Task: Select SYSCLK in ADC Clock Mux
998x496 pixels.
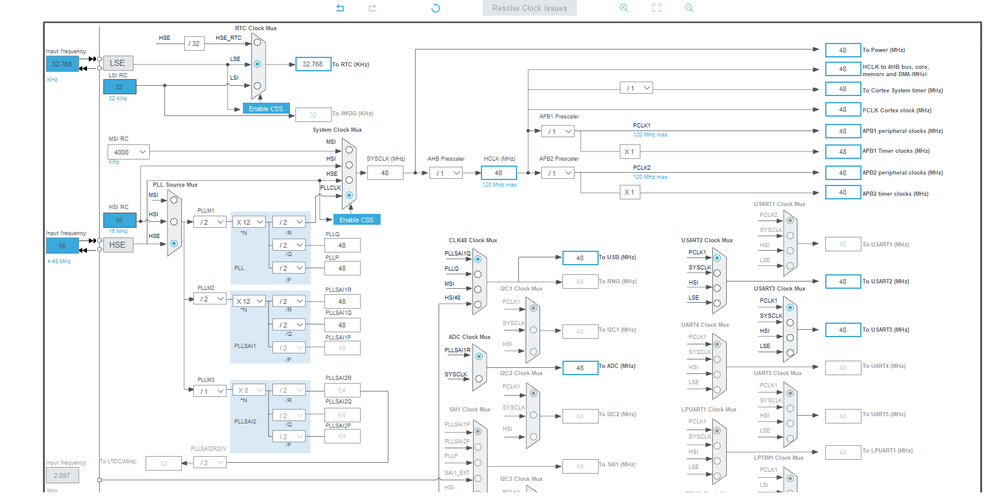Action: pyautogui.click(x=479, y=379)
